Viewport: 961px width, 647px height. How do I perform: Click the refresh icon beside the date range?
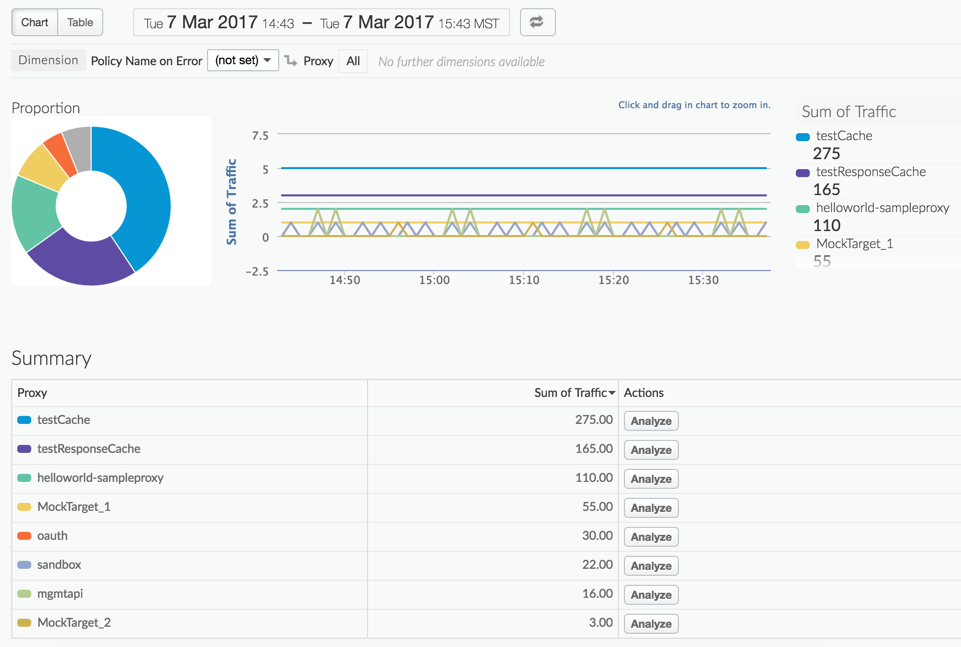(538, 22)
